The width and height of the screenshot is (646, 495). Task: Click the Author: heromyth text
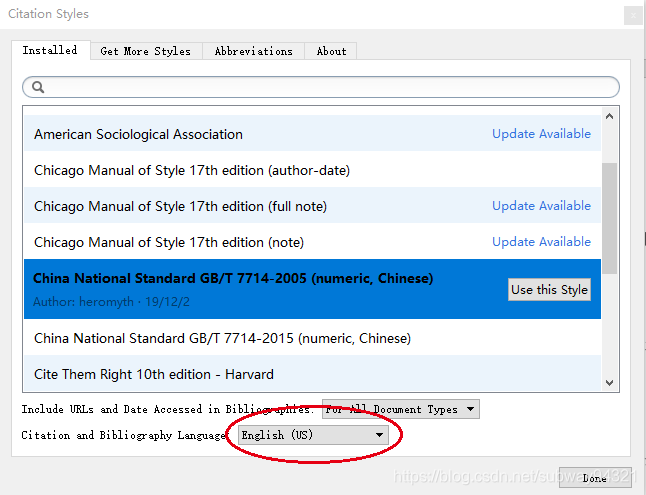(x=83, y=302)
